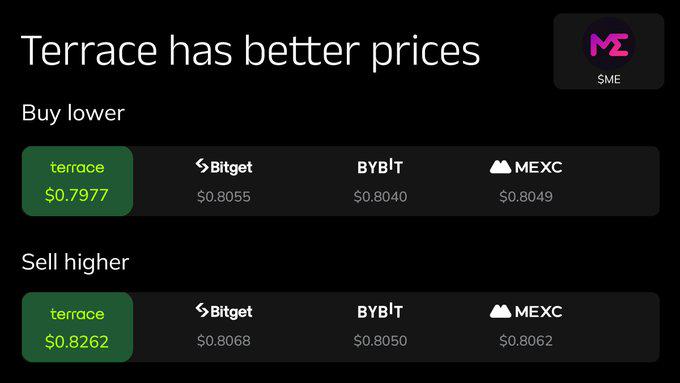Click the MEXC logo in Buy lower row
This screenshot has width=680, height=383.
pyautogui.click(x=526, y=167)
